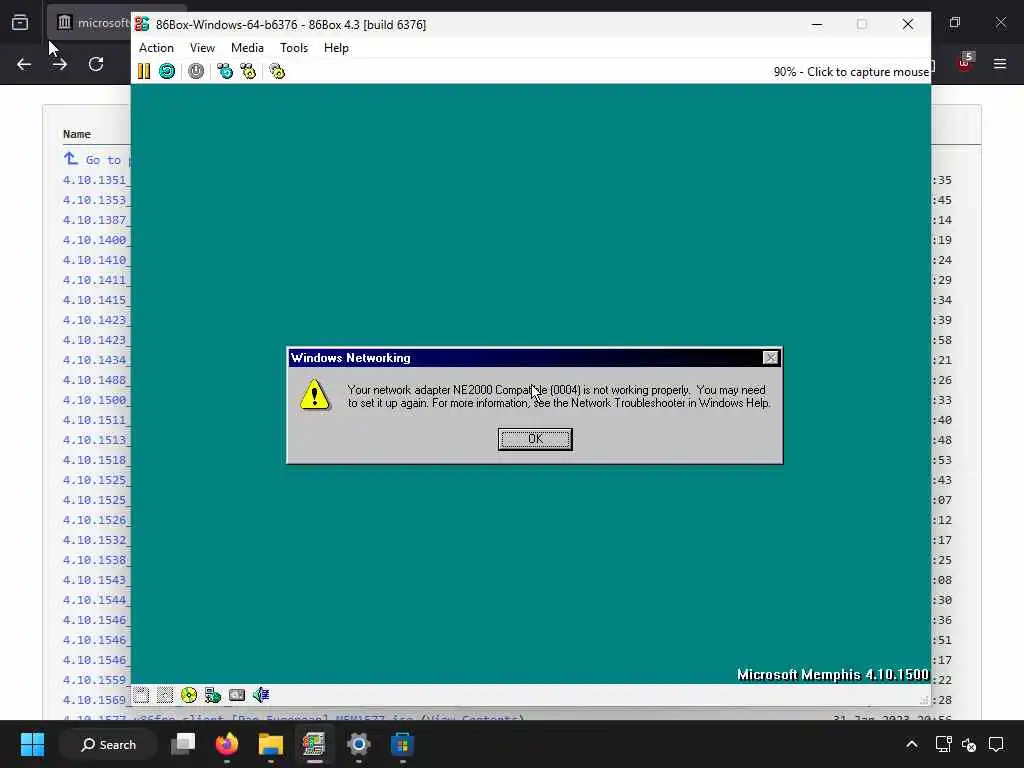The image size is (1024, 768).
Task: Open the 4.10.1538 file link
Action: click(96, 560)
